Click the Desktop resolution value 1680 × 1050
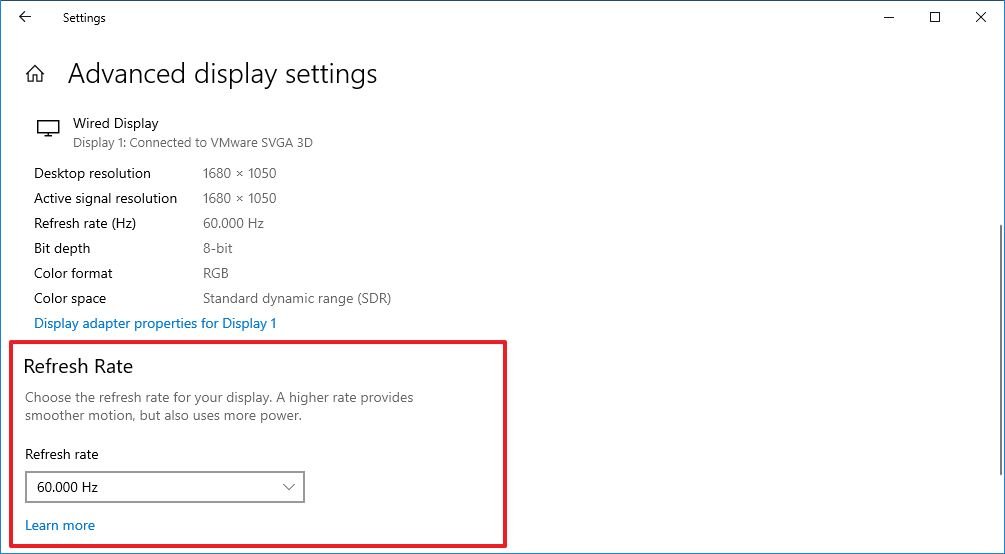 pos(239,173)
